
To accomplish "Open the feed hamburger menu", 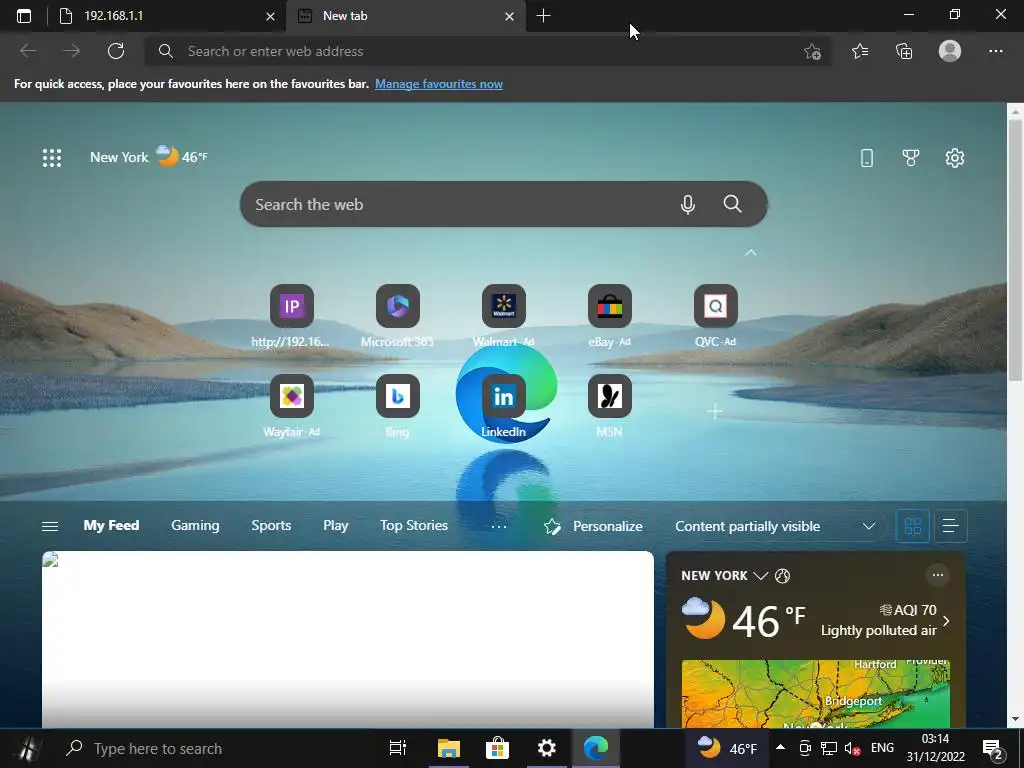I will (50, 526).
